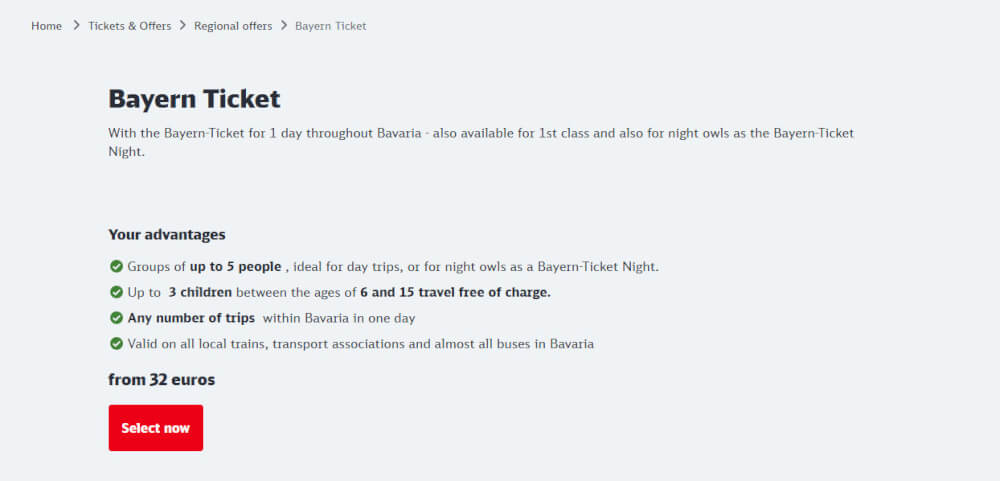Click the chevron after Tickets & Offers breadcrumb
The height and width of the screenshot is (481, 1000).
[x=183, y=26]
